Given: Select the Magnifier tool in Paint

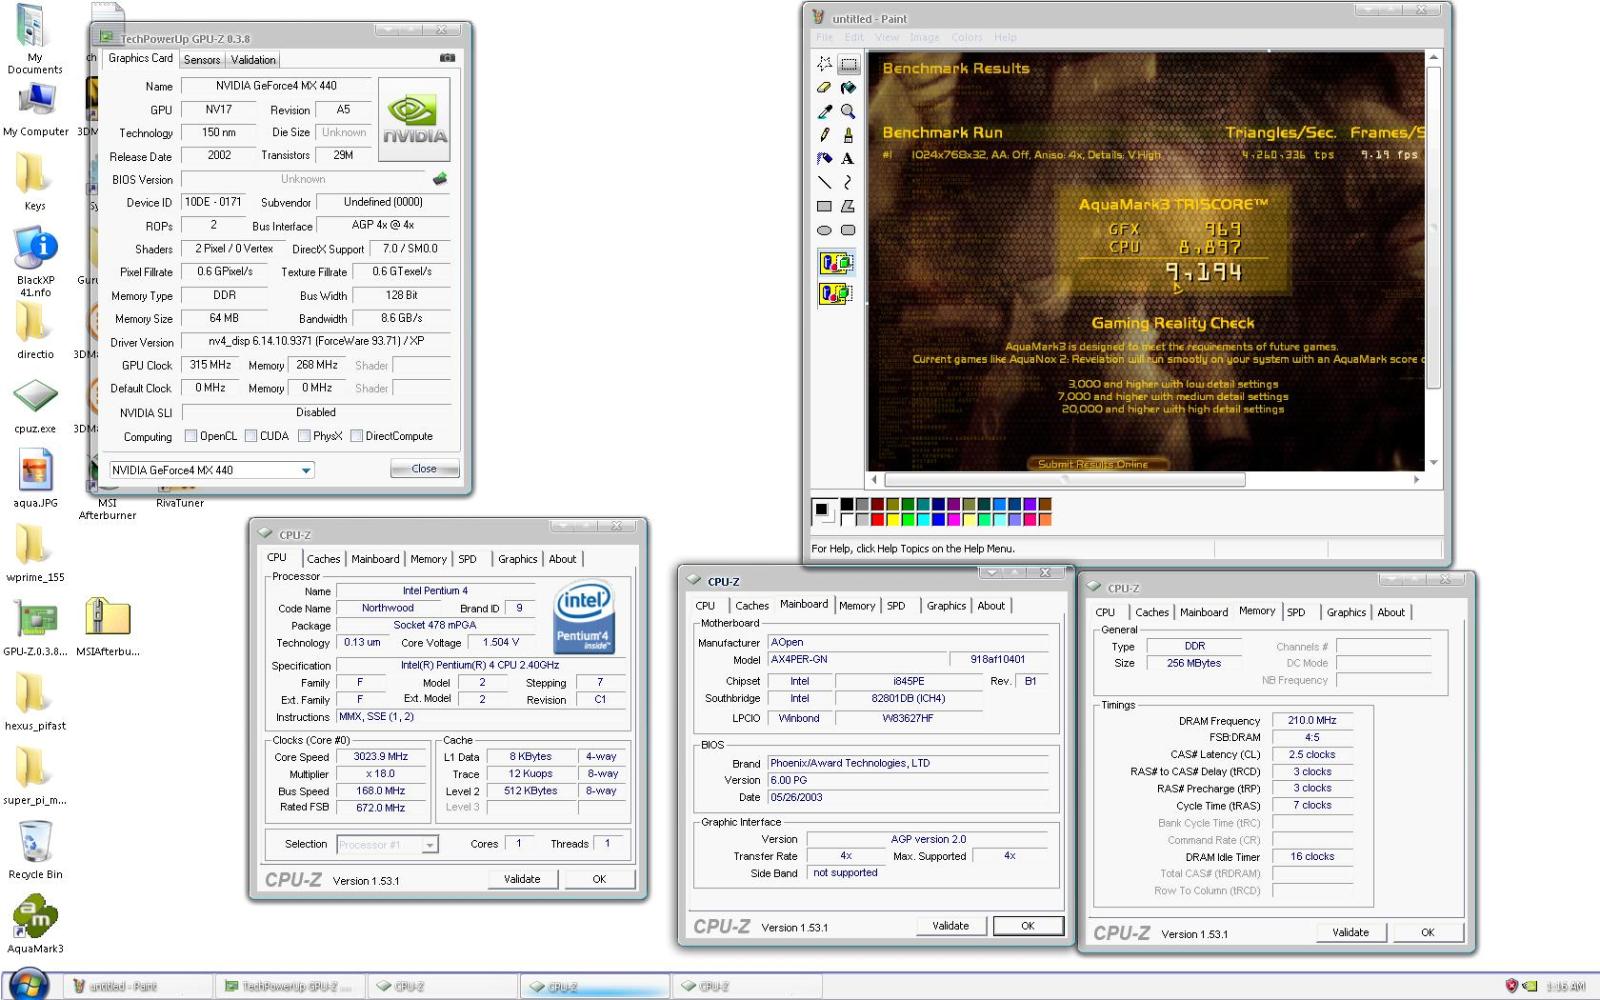Looking at the screenshot, I should point(848,111).
